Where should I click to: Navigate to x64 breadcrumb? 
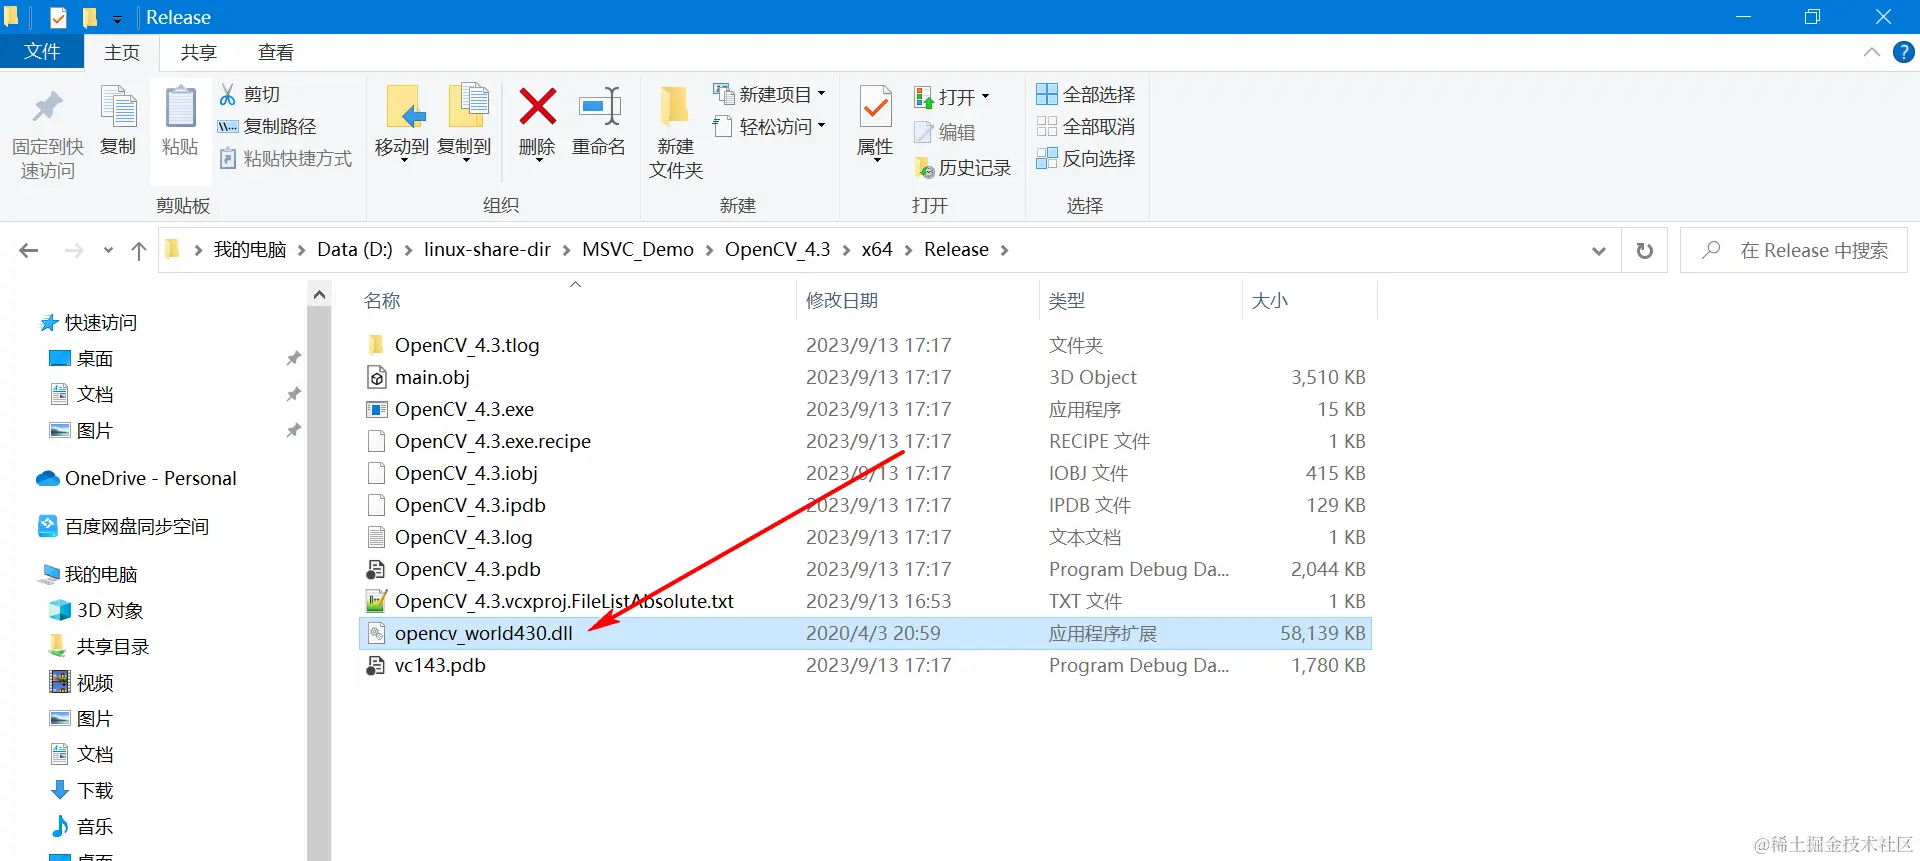pos(877,250)
